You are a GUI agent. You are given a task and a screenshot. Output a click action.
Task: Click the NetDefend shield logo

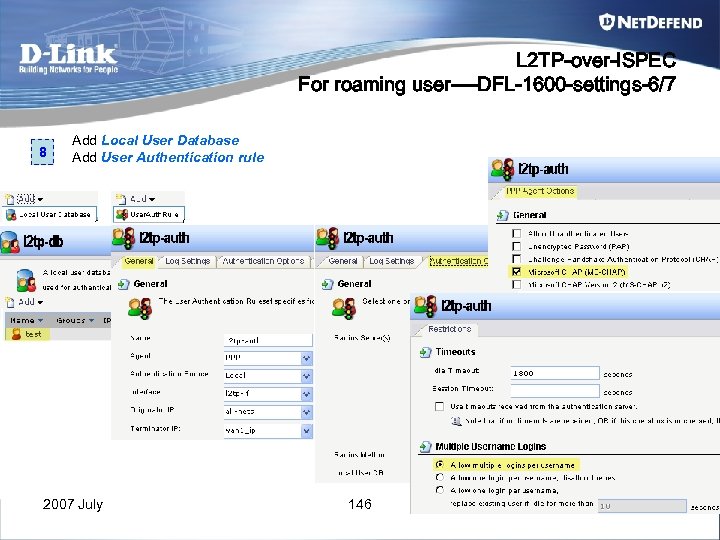607,22
